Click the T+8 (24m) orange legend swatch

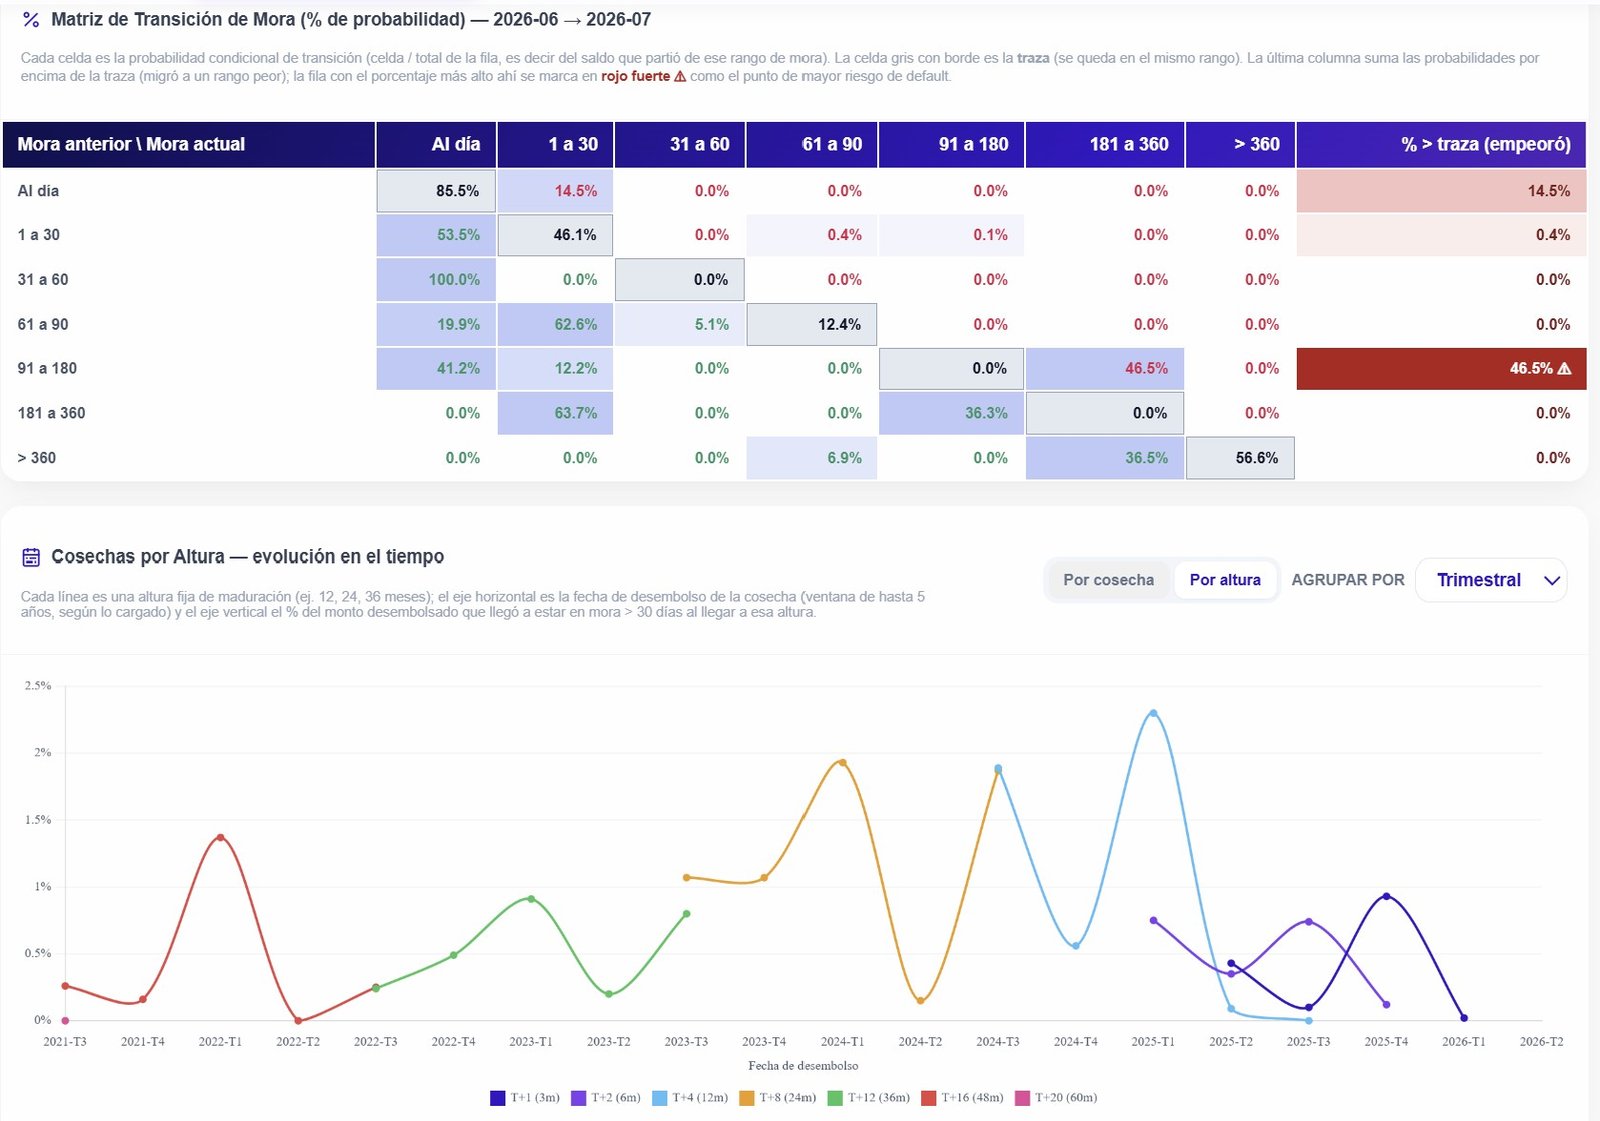(x=746, y=1098)
